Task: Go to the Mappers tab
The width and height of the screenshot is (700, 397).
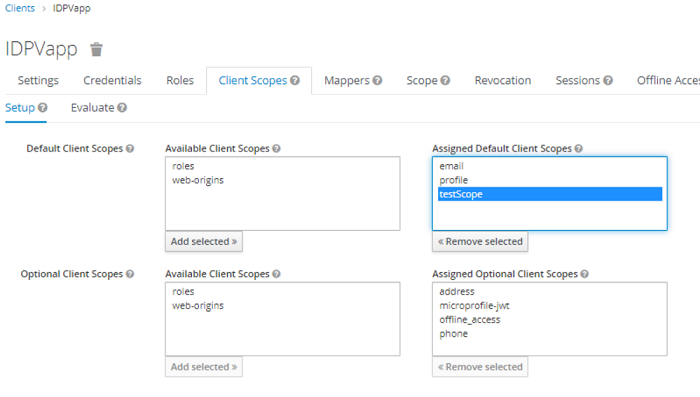Action: tap(347, 80)
